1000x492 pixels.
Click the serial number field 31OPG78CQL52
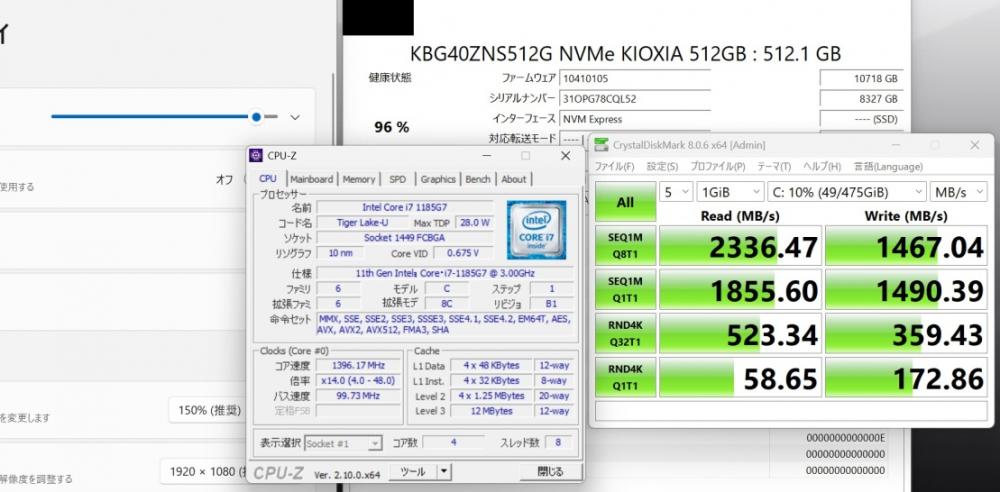click(x=635, y=99)
